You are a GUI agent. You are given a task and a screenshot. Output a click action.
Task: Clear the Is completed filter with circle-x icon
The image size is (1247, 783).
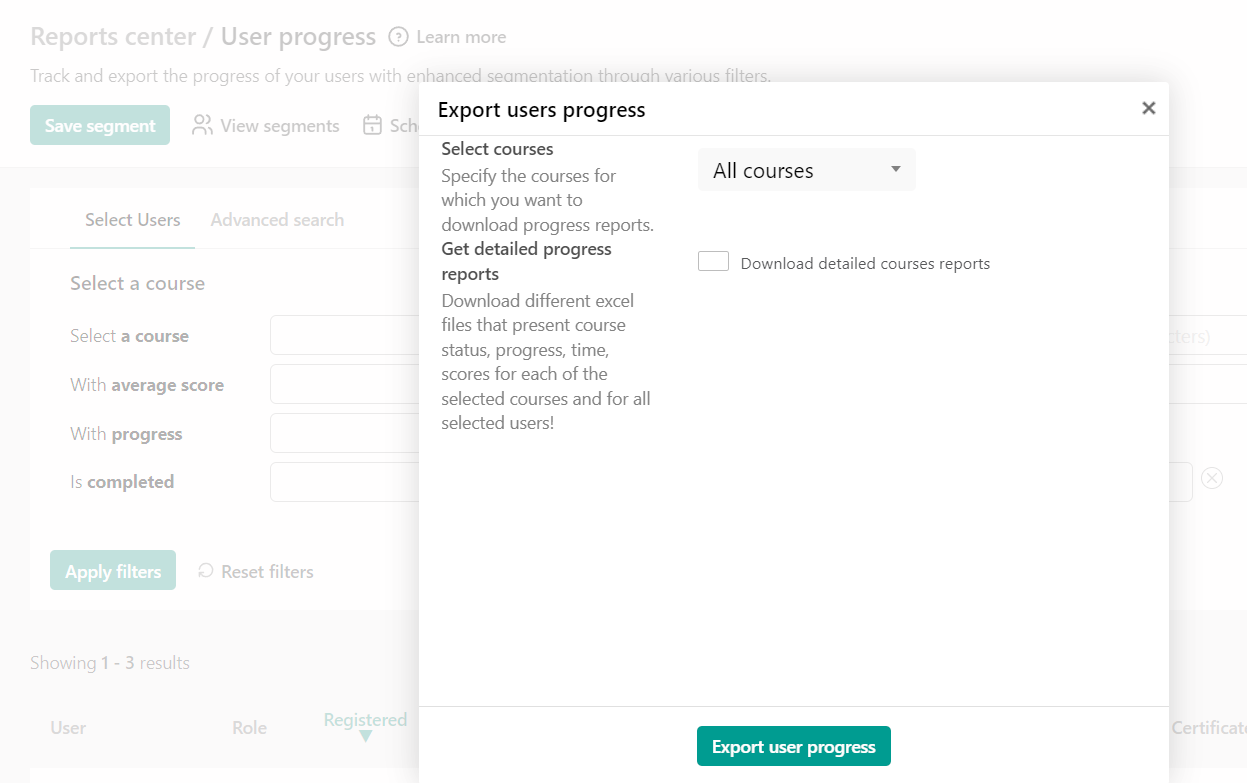(x=1212, y=478)
